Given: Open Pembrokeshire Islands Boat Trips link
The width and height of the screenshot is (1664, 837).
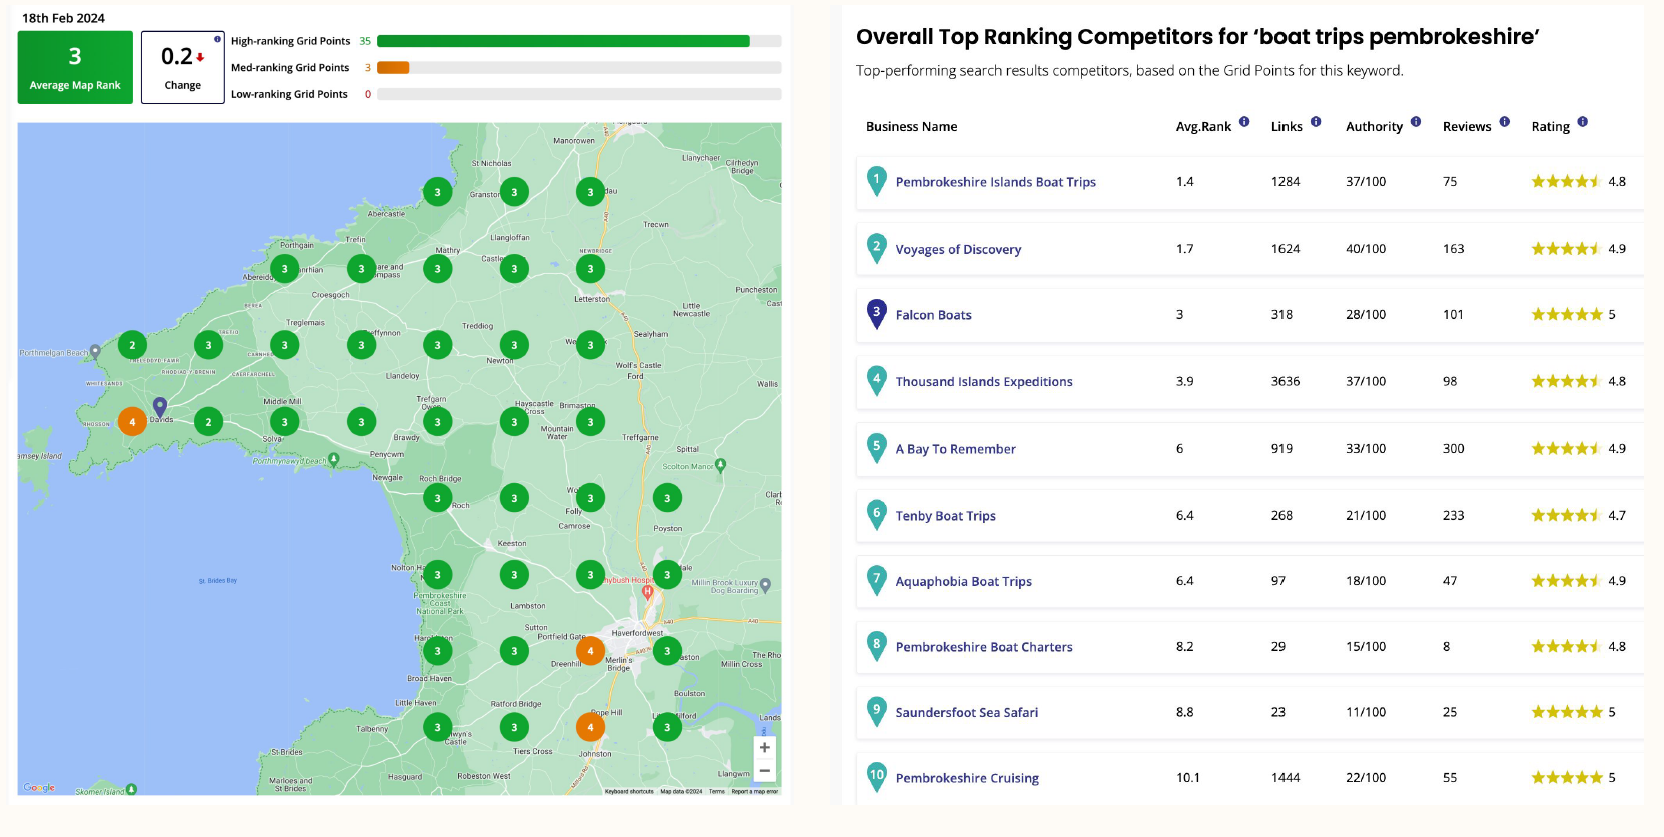Looking at the screenshot, I should (995, 182).
